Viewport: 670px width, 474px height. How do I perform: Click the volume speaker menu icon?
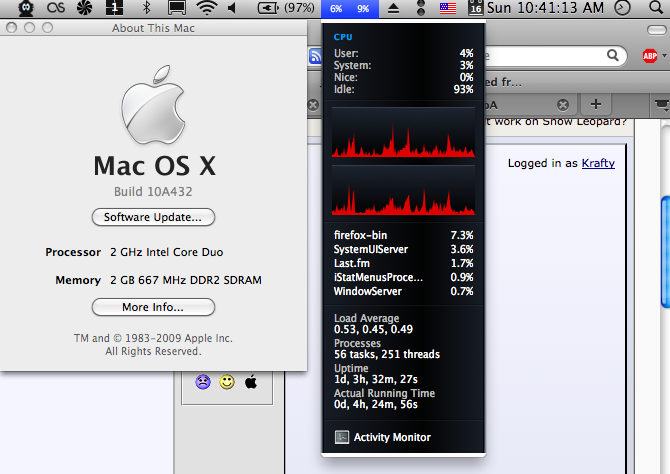(x=232, y=8)
